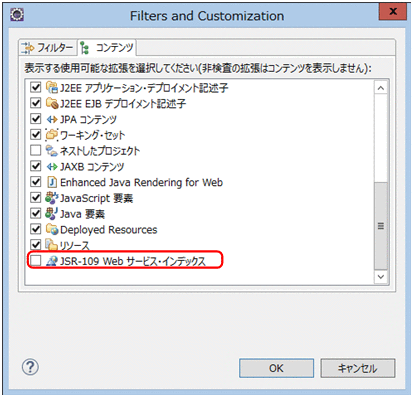The height and width of the screenshot is (399, 415).
Task: Uncheck the JavaScript 要素 checkbox
Action: click(35, 198)
